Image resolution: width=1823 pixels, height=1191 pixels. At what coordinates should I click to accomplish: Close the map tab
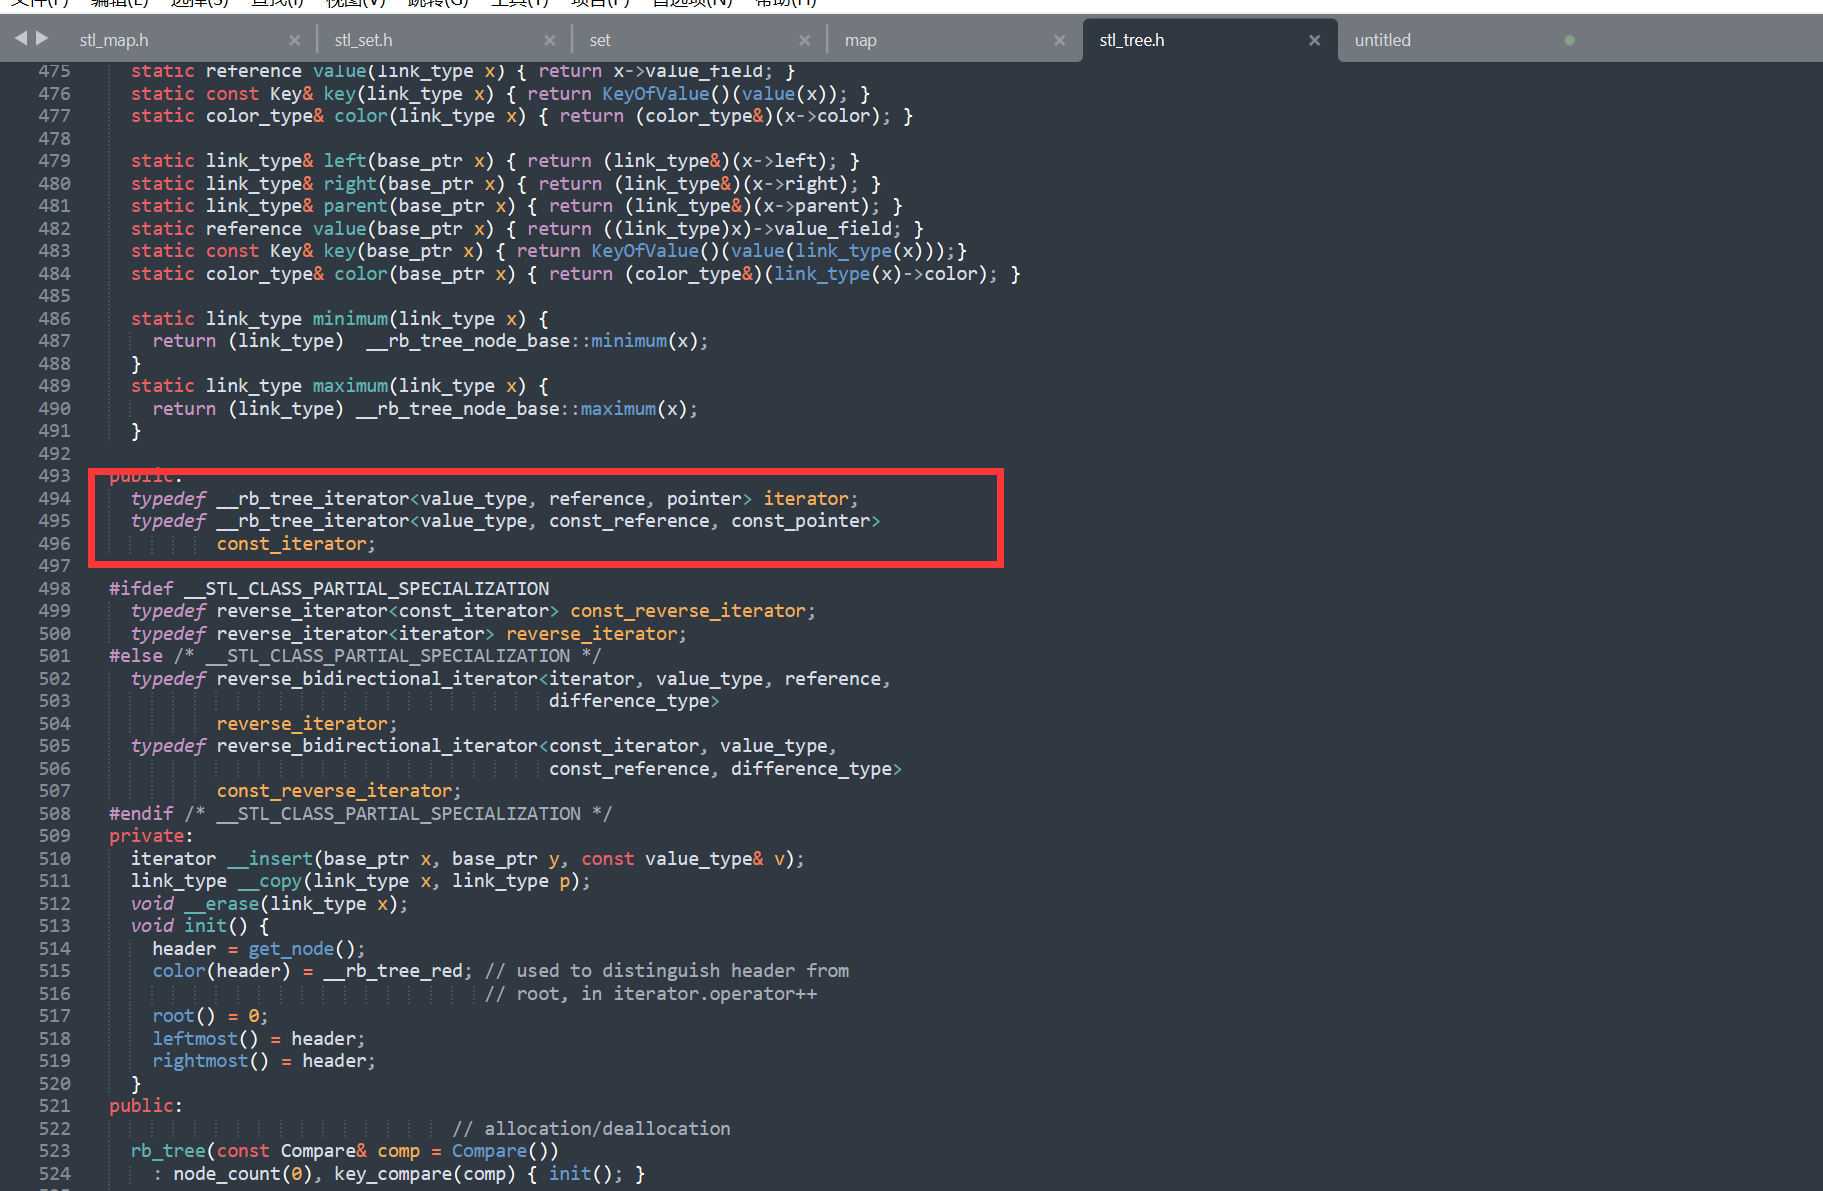1059,40
